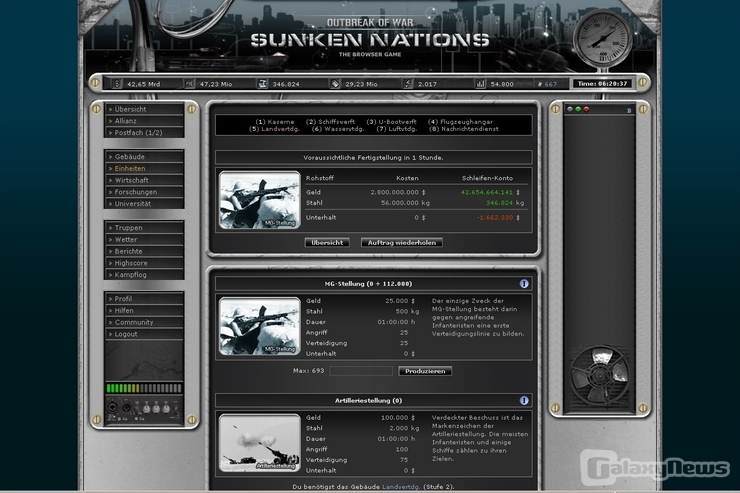Click the Artilleriestellung thumbnail image
Image resolution: width=740 pixels, height=493 pixels.
point(260,443)
